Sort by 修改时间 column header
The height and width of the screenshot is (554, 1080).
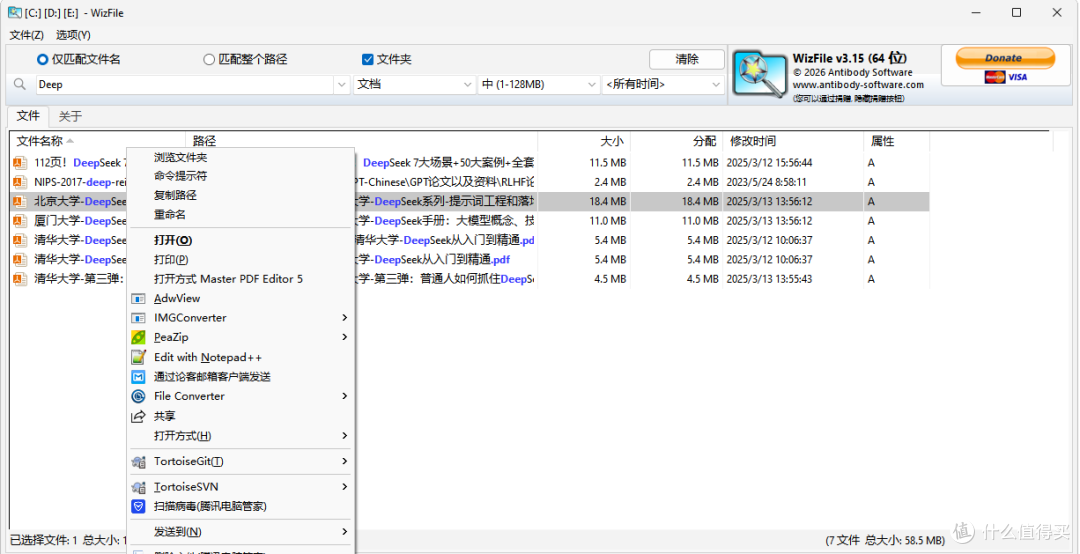click(x=793, y=141)
